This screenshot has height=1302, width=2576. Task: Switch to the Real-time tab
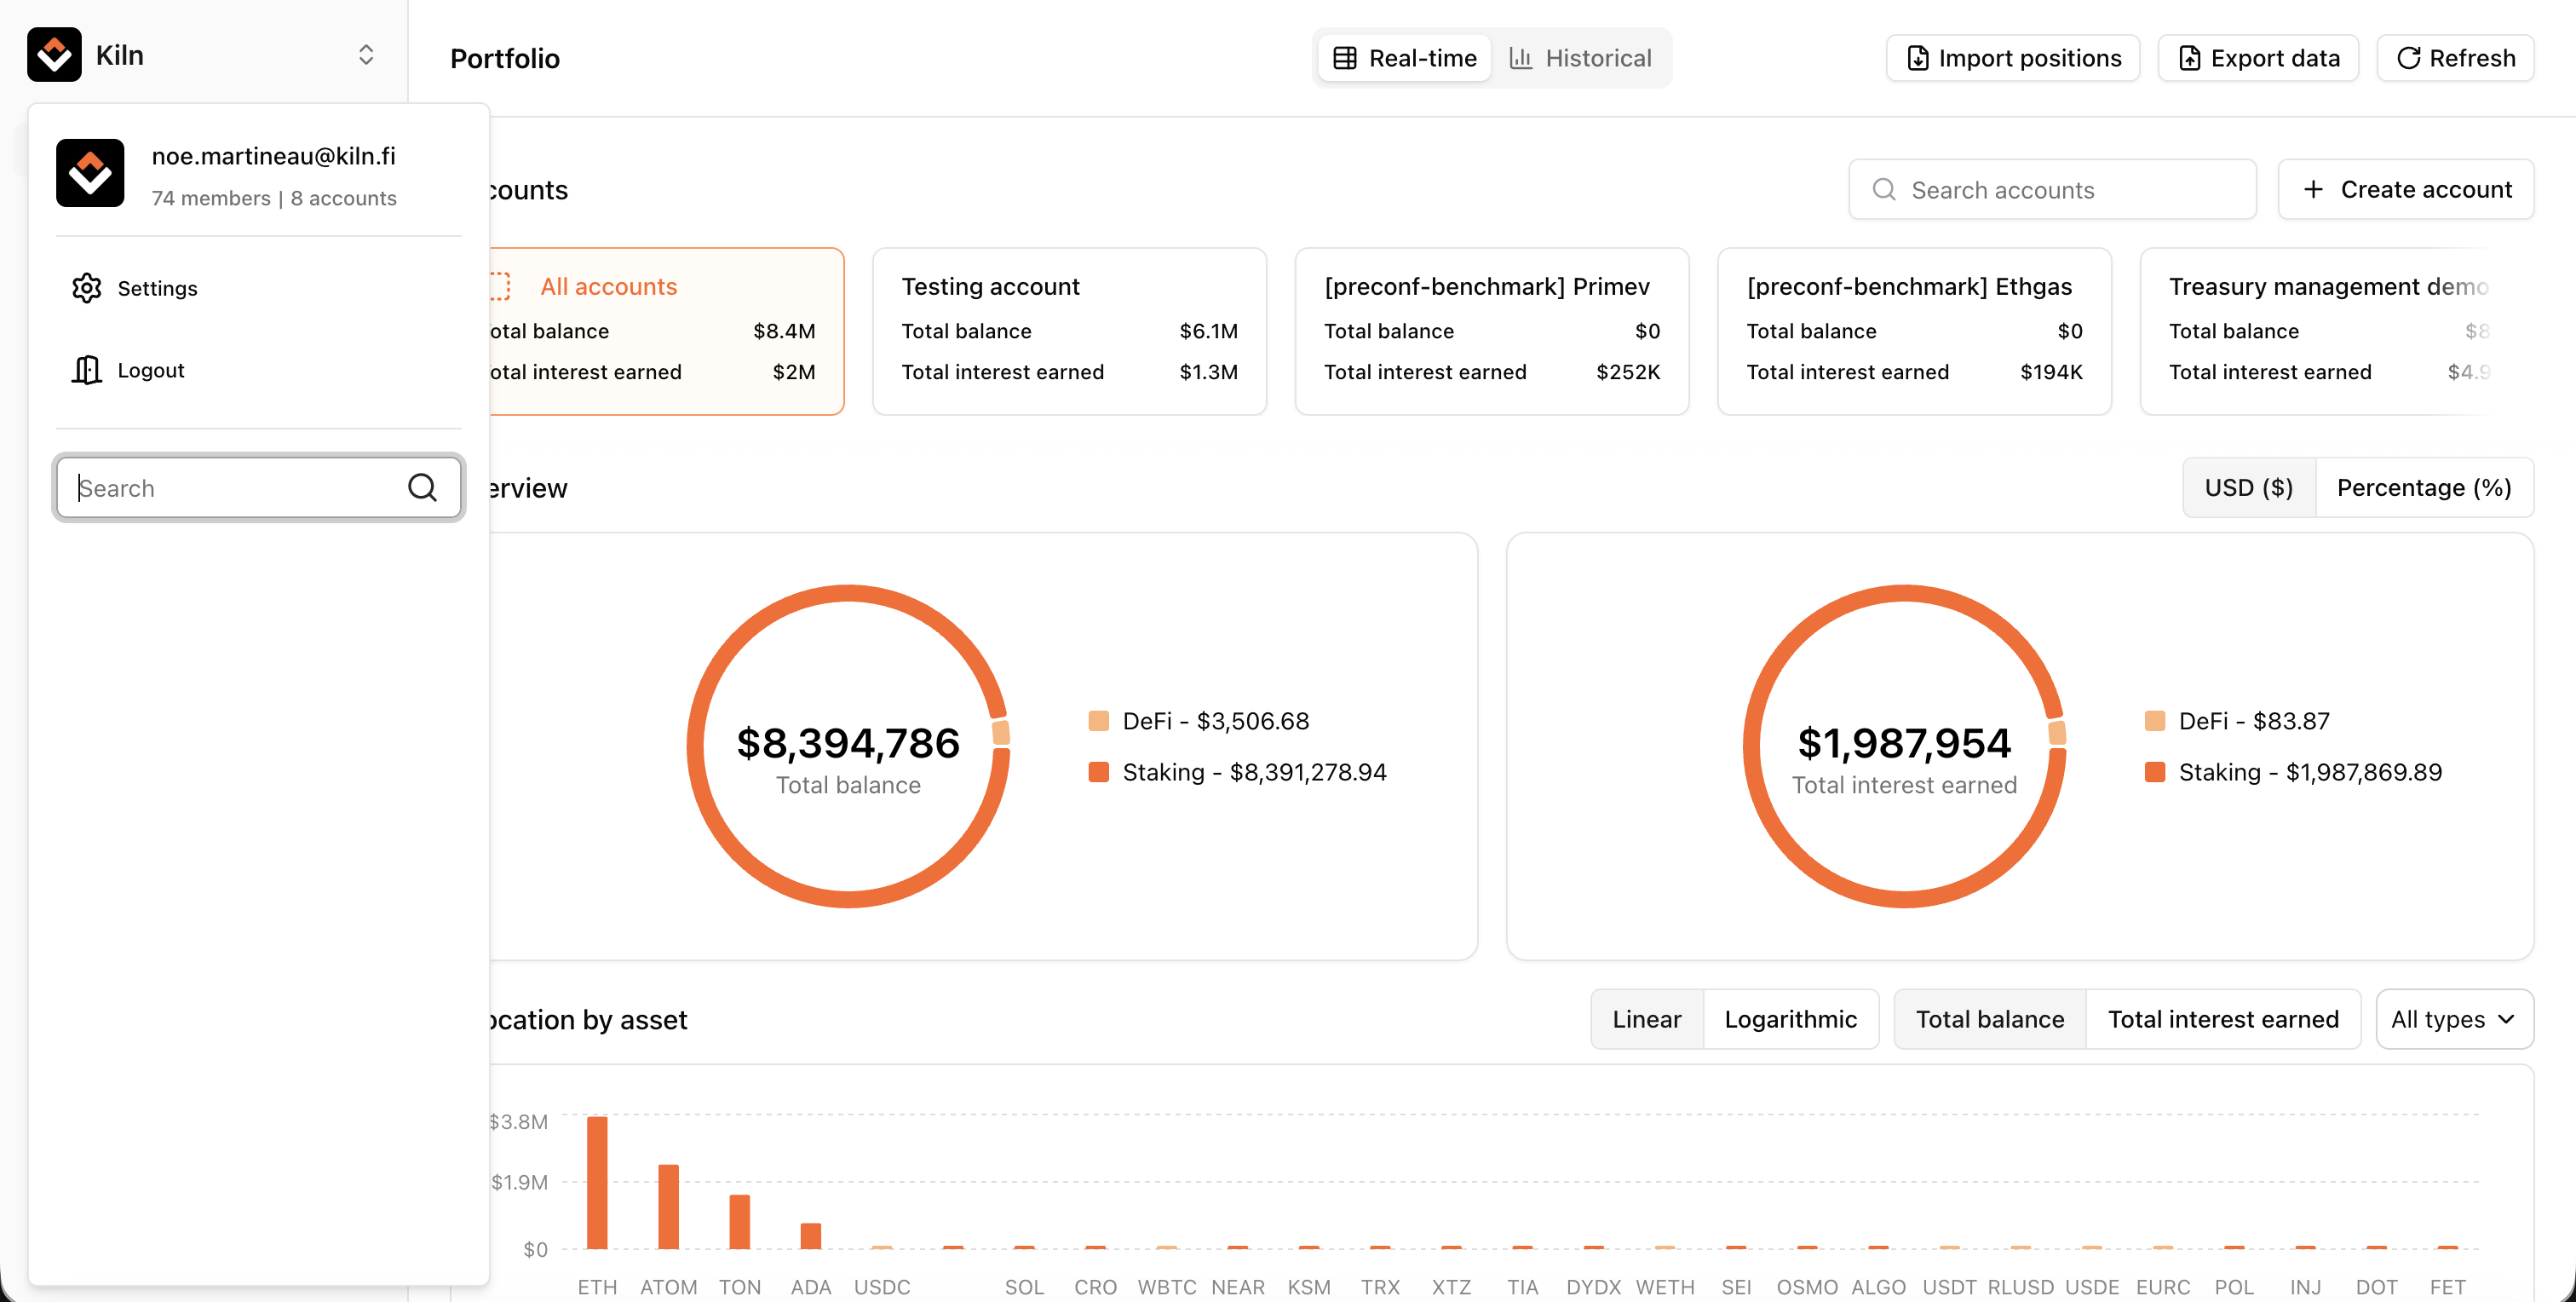coord(1405,59)
